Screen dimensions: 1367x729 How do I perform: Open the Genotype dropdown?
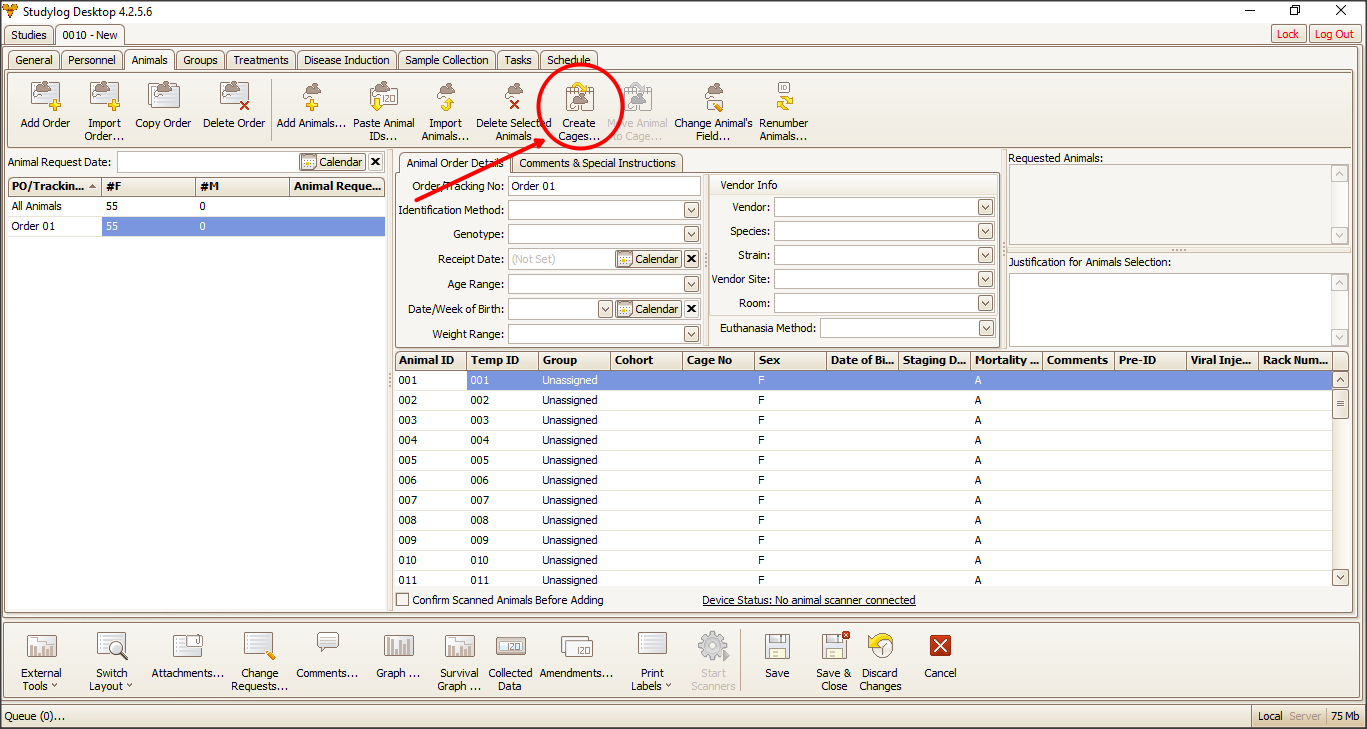[691, 234]
